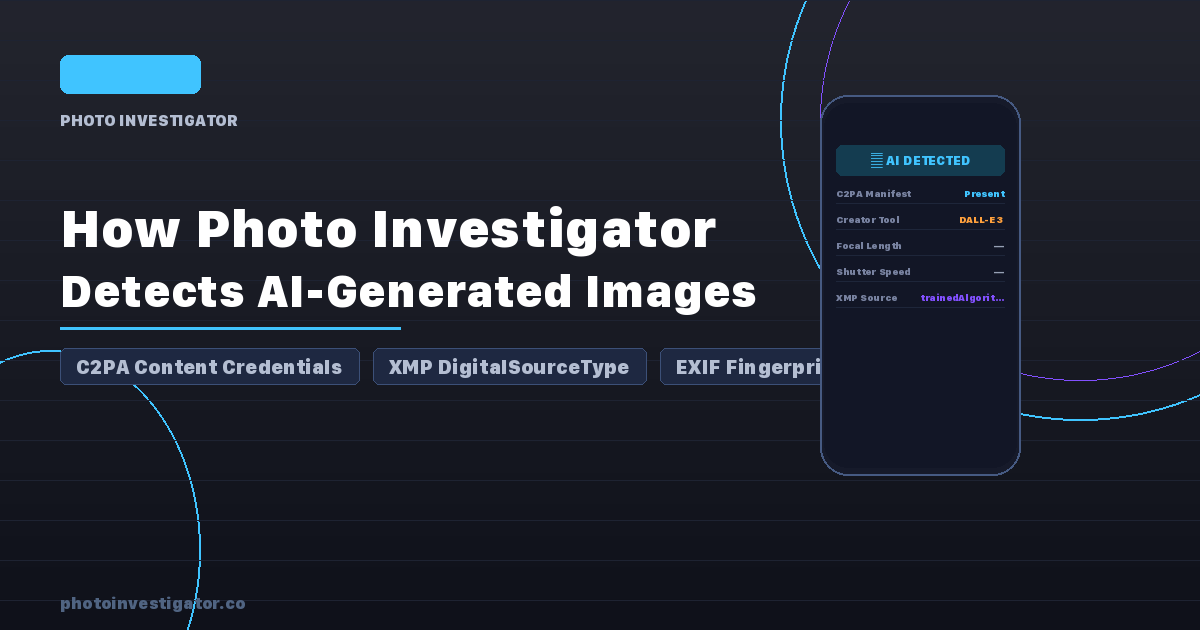Click the Focal Length row label
The width and height of the screenshot is (1200, 630).
click(869, 246)
